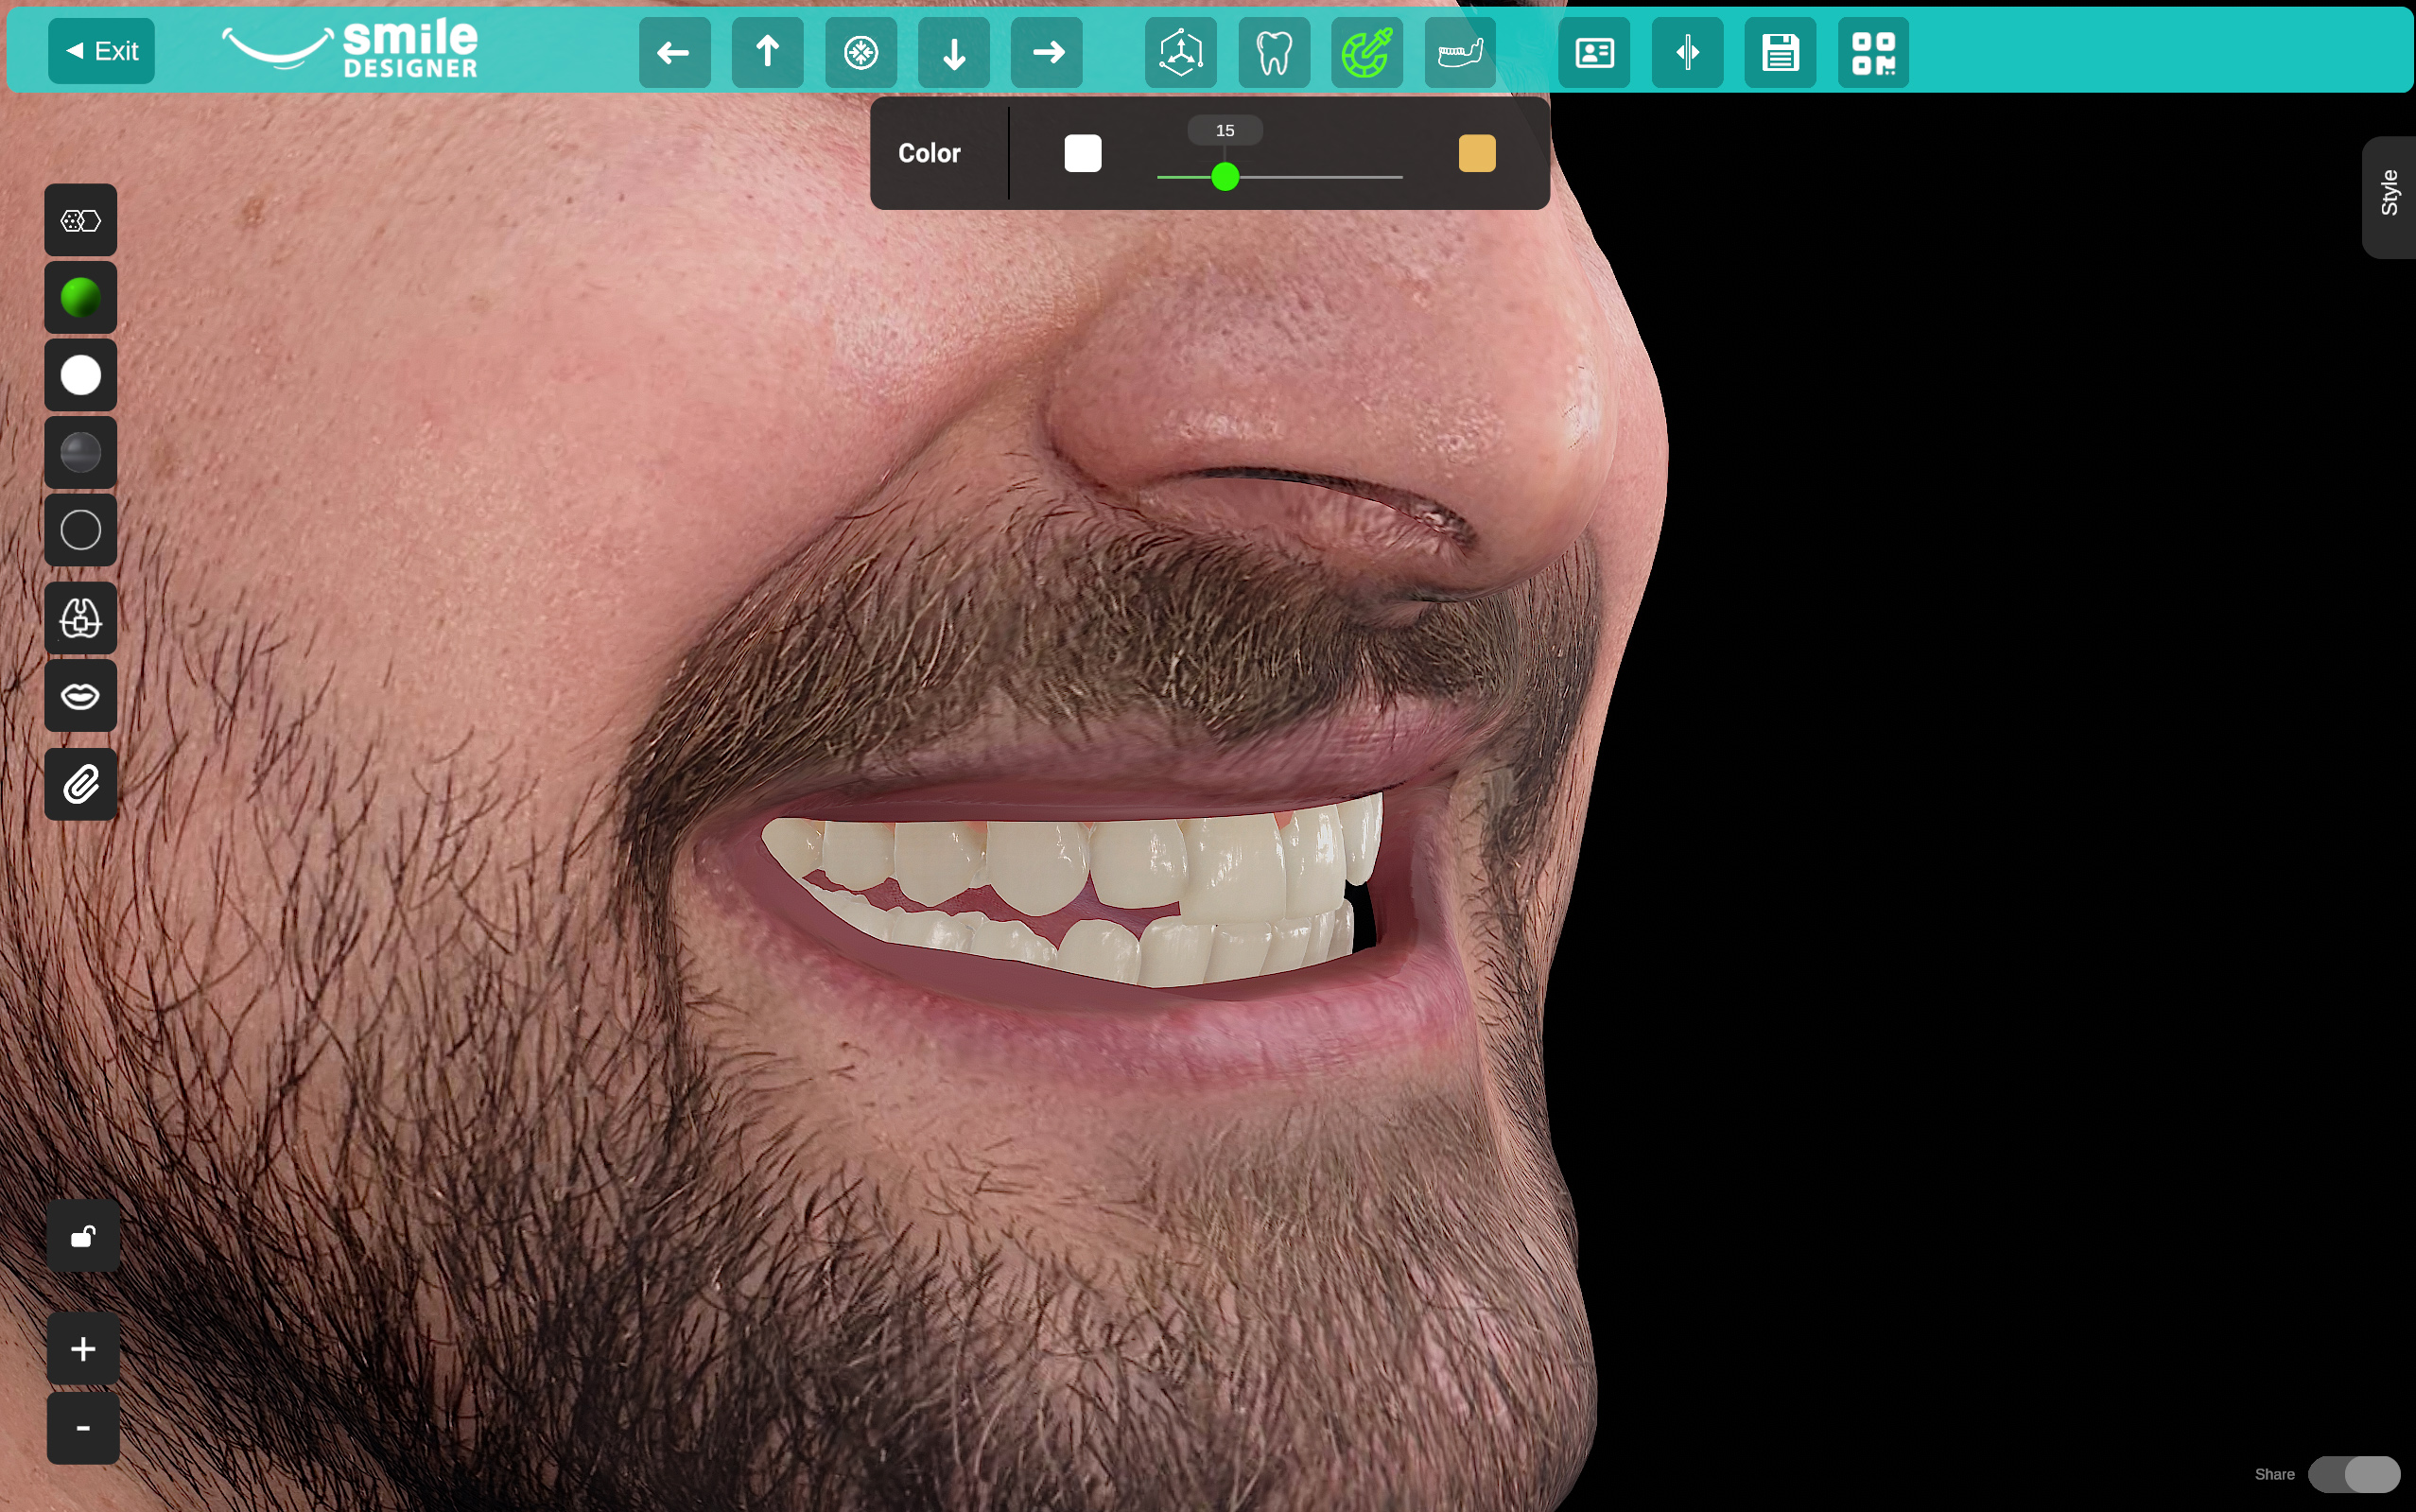Screen dimensions: 2416x1512
Task: Click the green Color slider handle
Action: [x=1225, y=177]
